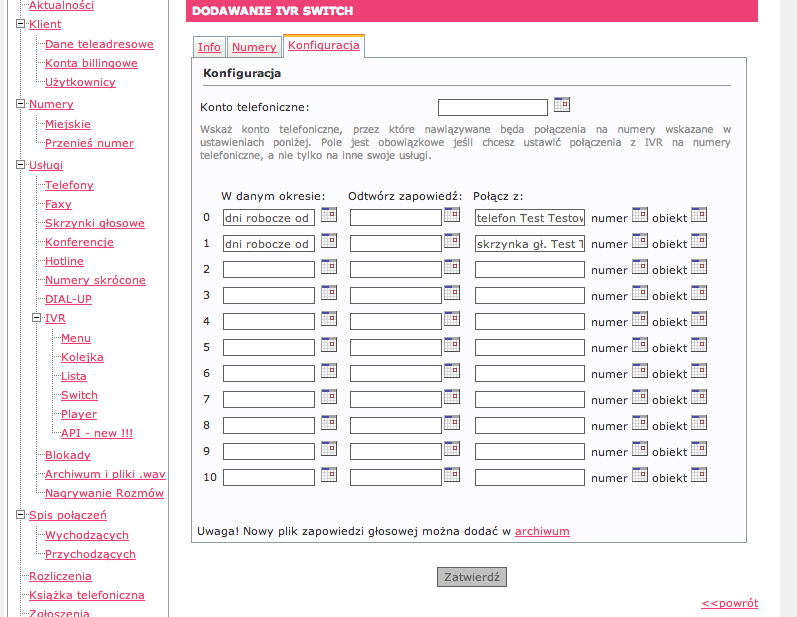Image resolution: width=797 pixels, height=617 pixels.
Task: Click obiekt picker icon in row 7
Action: 699,396
